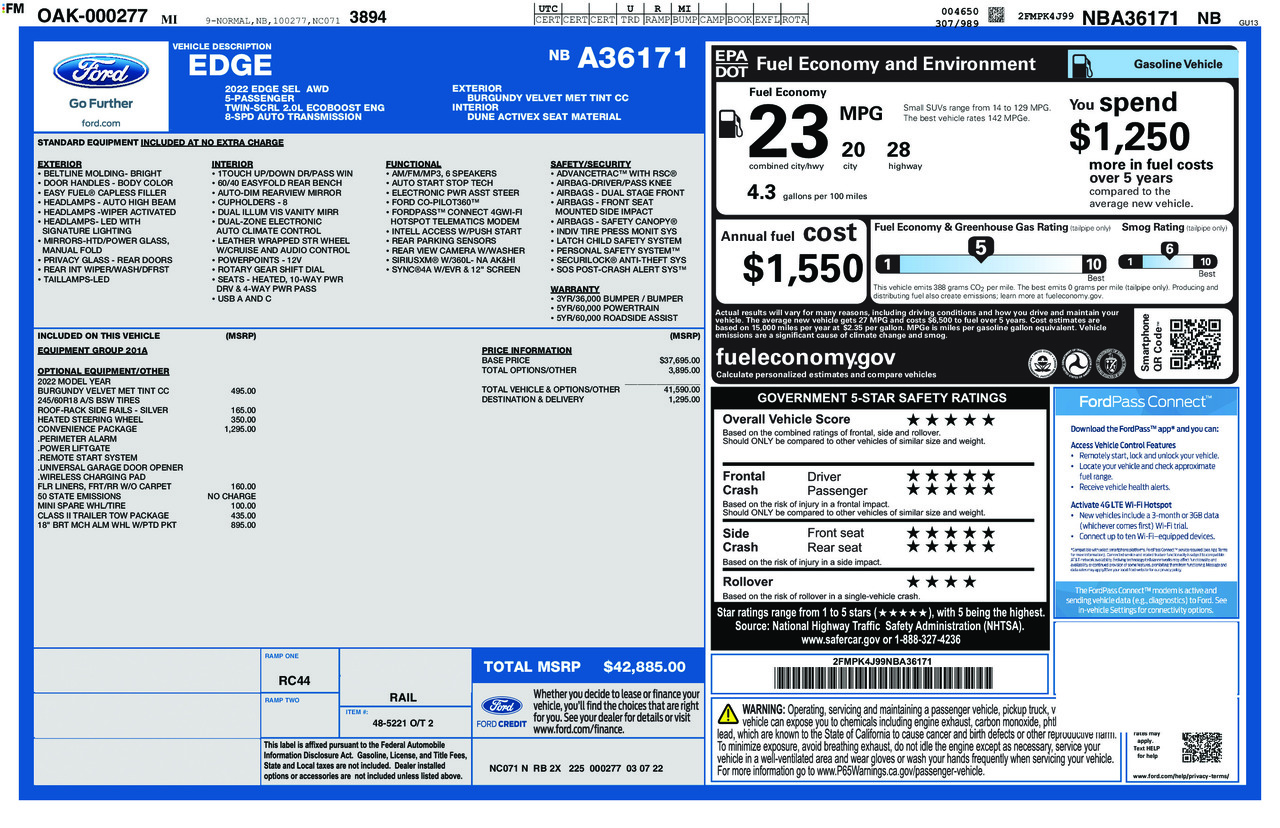Click the RC44 ramp one code
The image size is (1280, 828).
[294, 680]
